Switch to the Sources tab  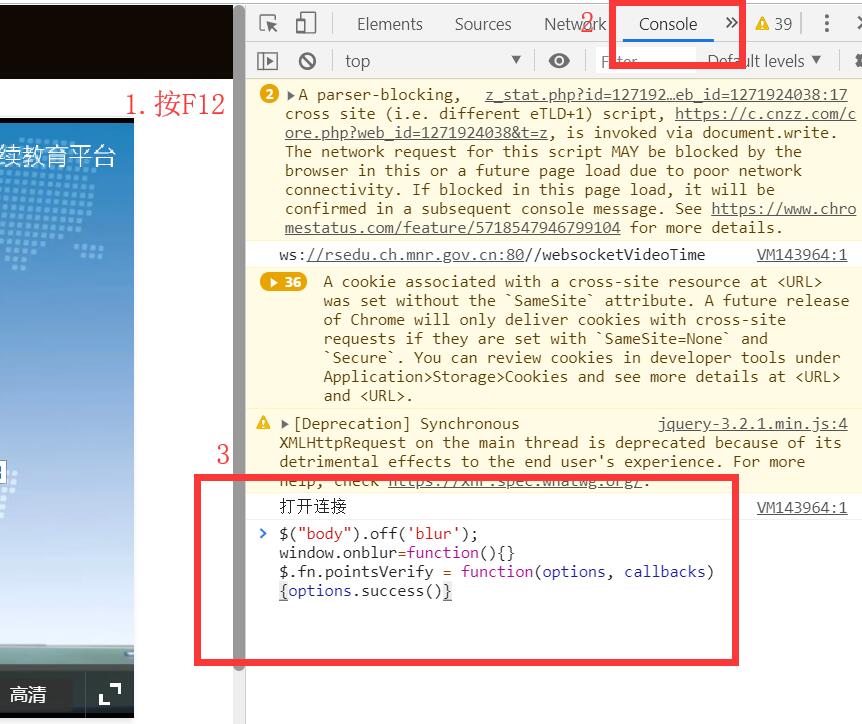(483, 24)
